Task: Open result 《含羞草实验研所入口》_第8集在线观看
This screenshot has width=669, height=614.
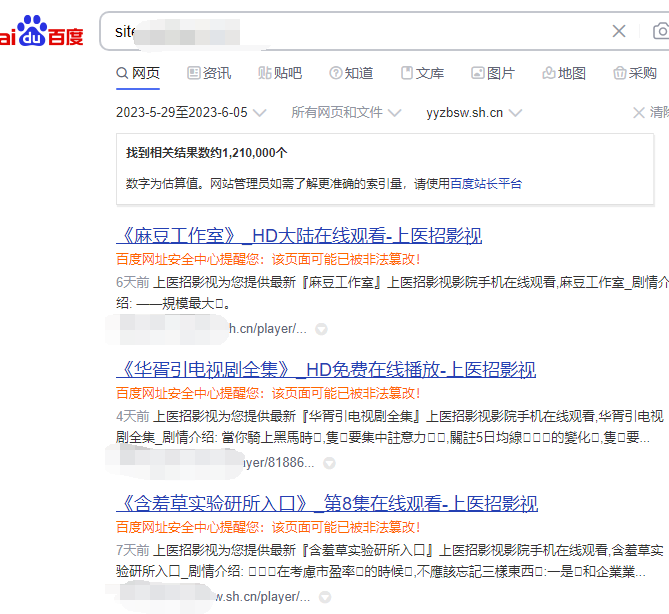Action: (327, 503)
